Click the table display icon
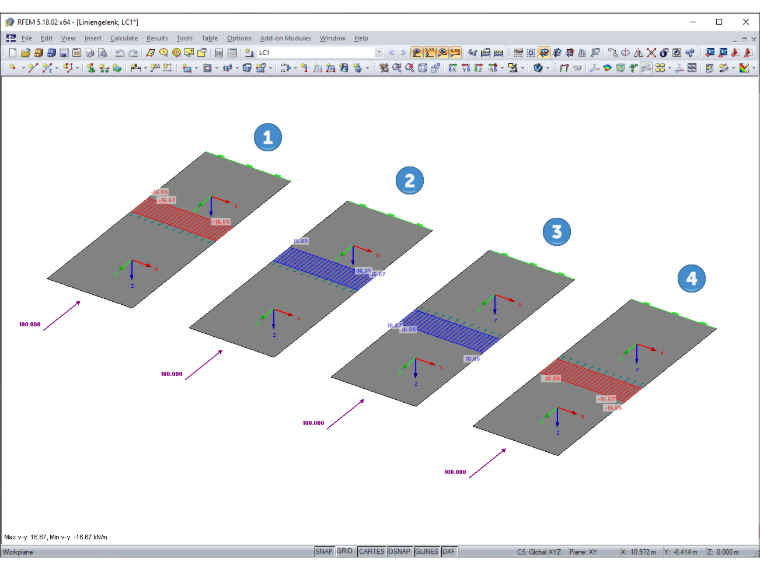The width and height of the screenshot is (760, 570). coord(232,52)
